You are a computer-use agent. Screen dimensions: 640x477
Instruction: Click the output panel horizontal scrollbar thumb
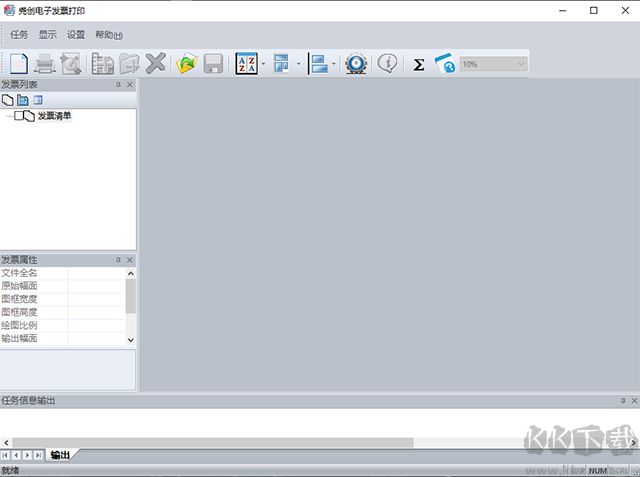click(213, 442)
